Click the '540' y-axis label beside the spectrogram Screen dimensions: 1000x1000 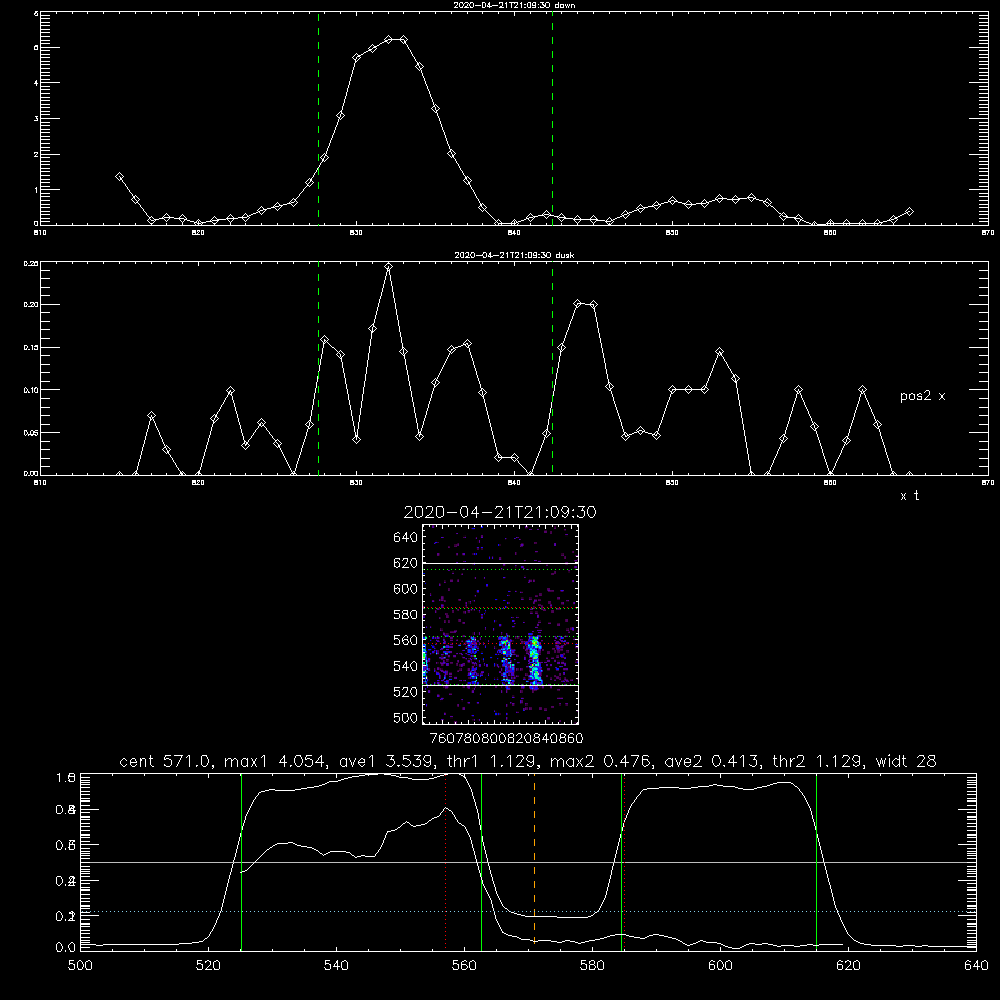[x=405, y=666]
